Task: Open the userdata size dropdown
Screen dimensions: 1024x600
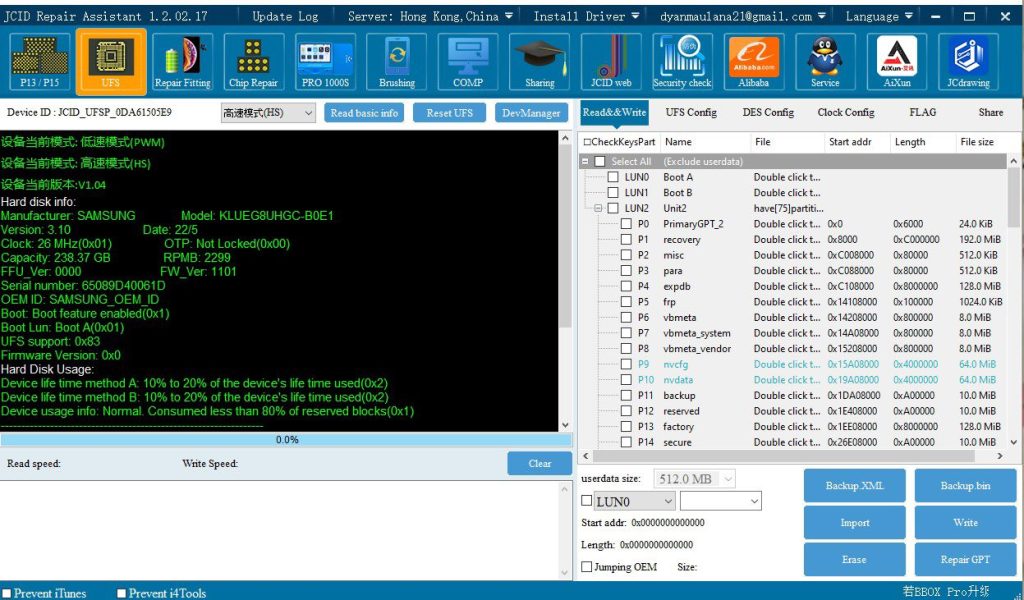Action: 695,479
